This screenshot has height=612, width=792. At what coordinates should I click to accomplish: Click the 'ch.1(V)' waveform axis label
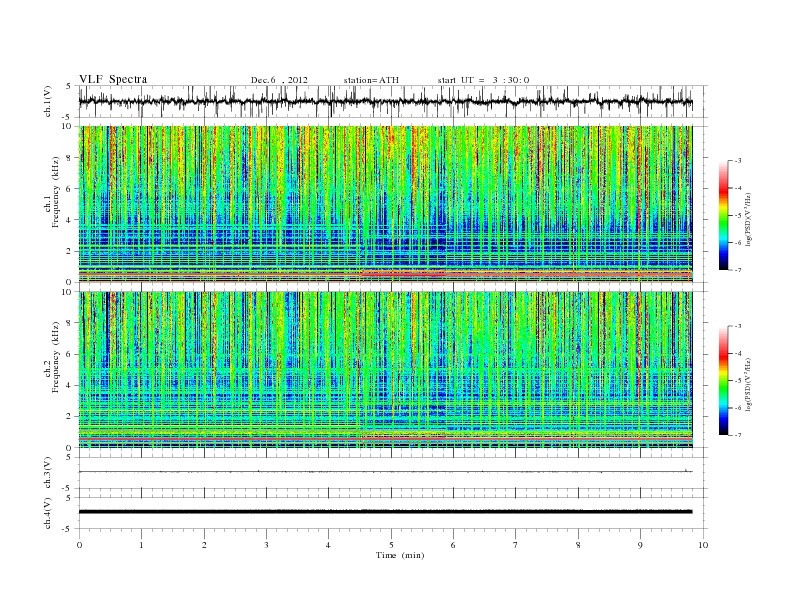pos(47,101)
